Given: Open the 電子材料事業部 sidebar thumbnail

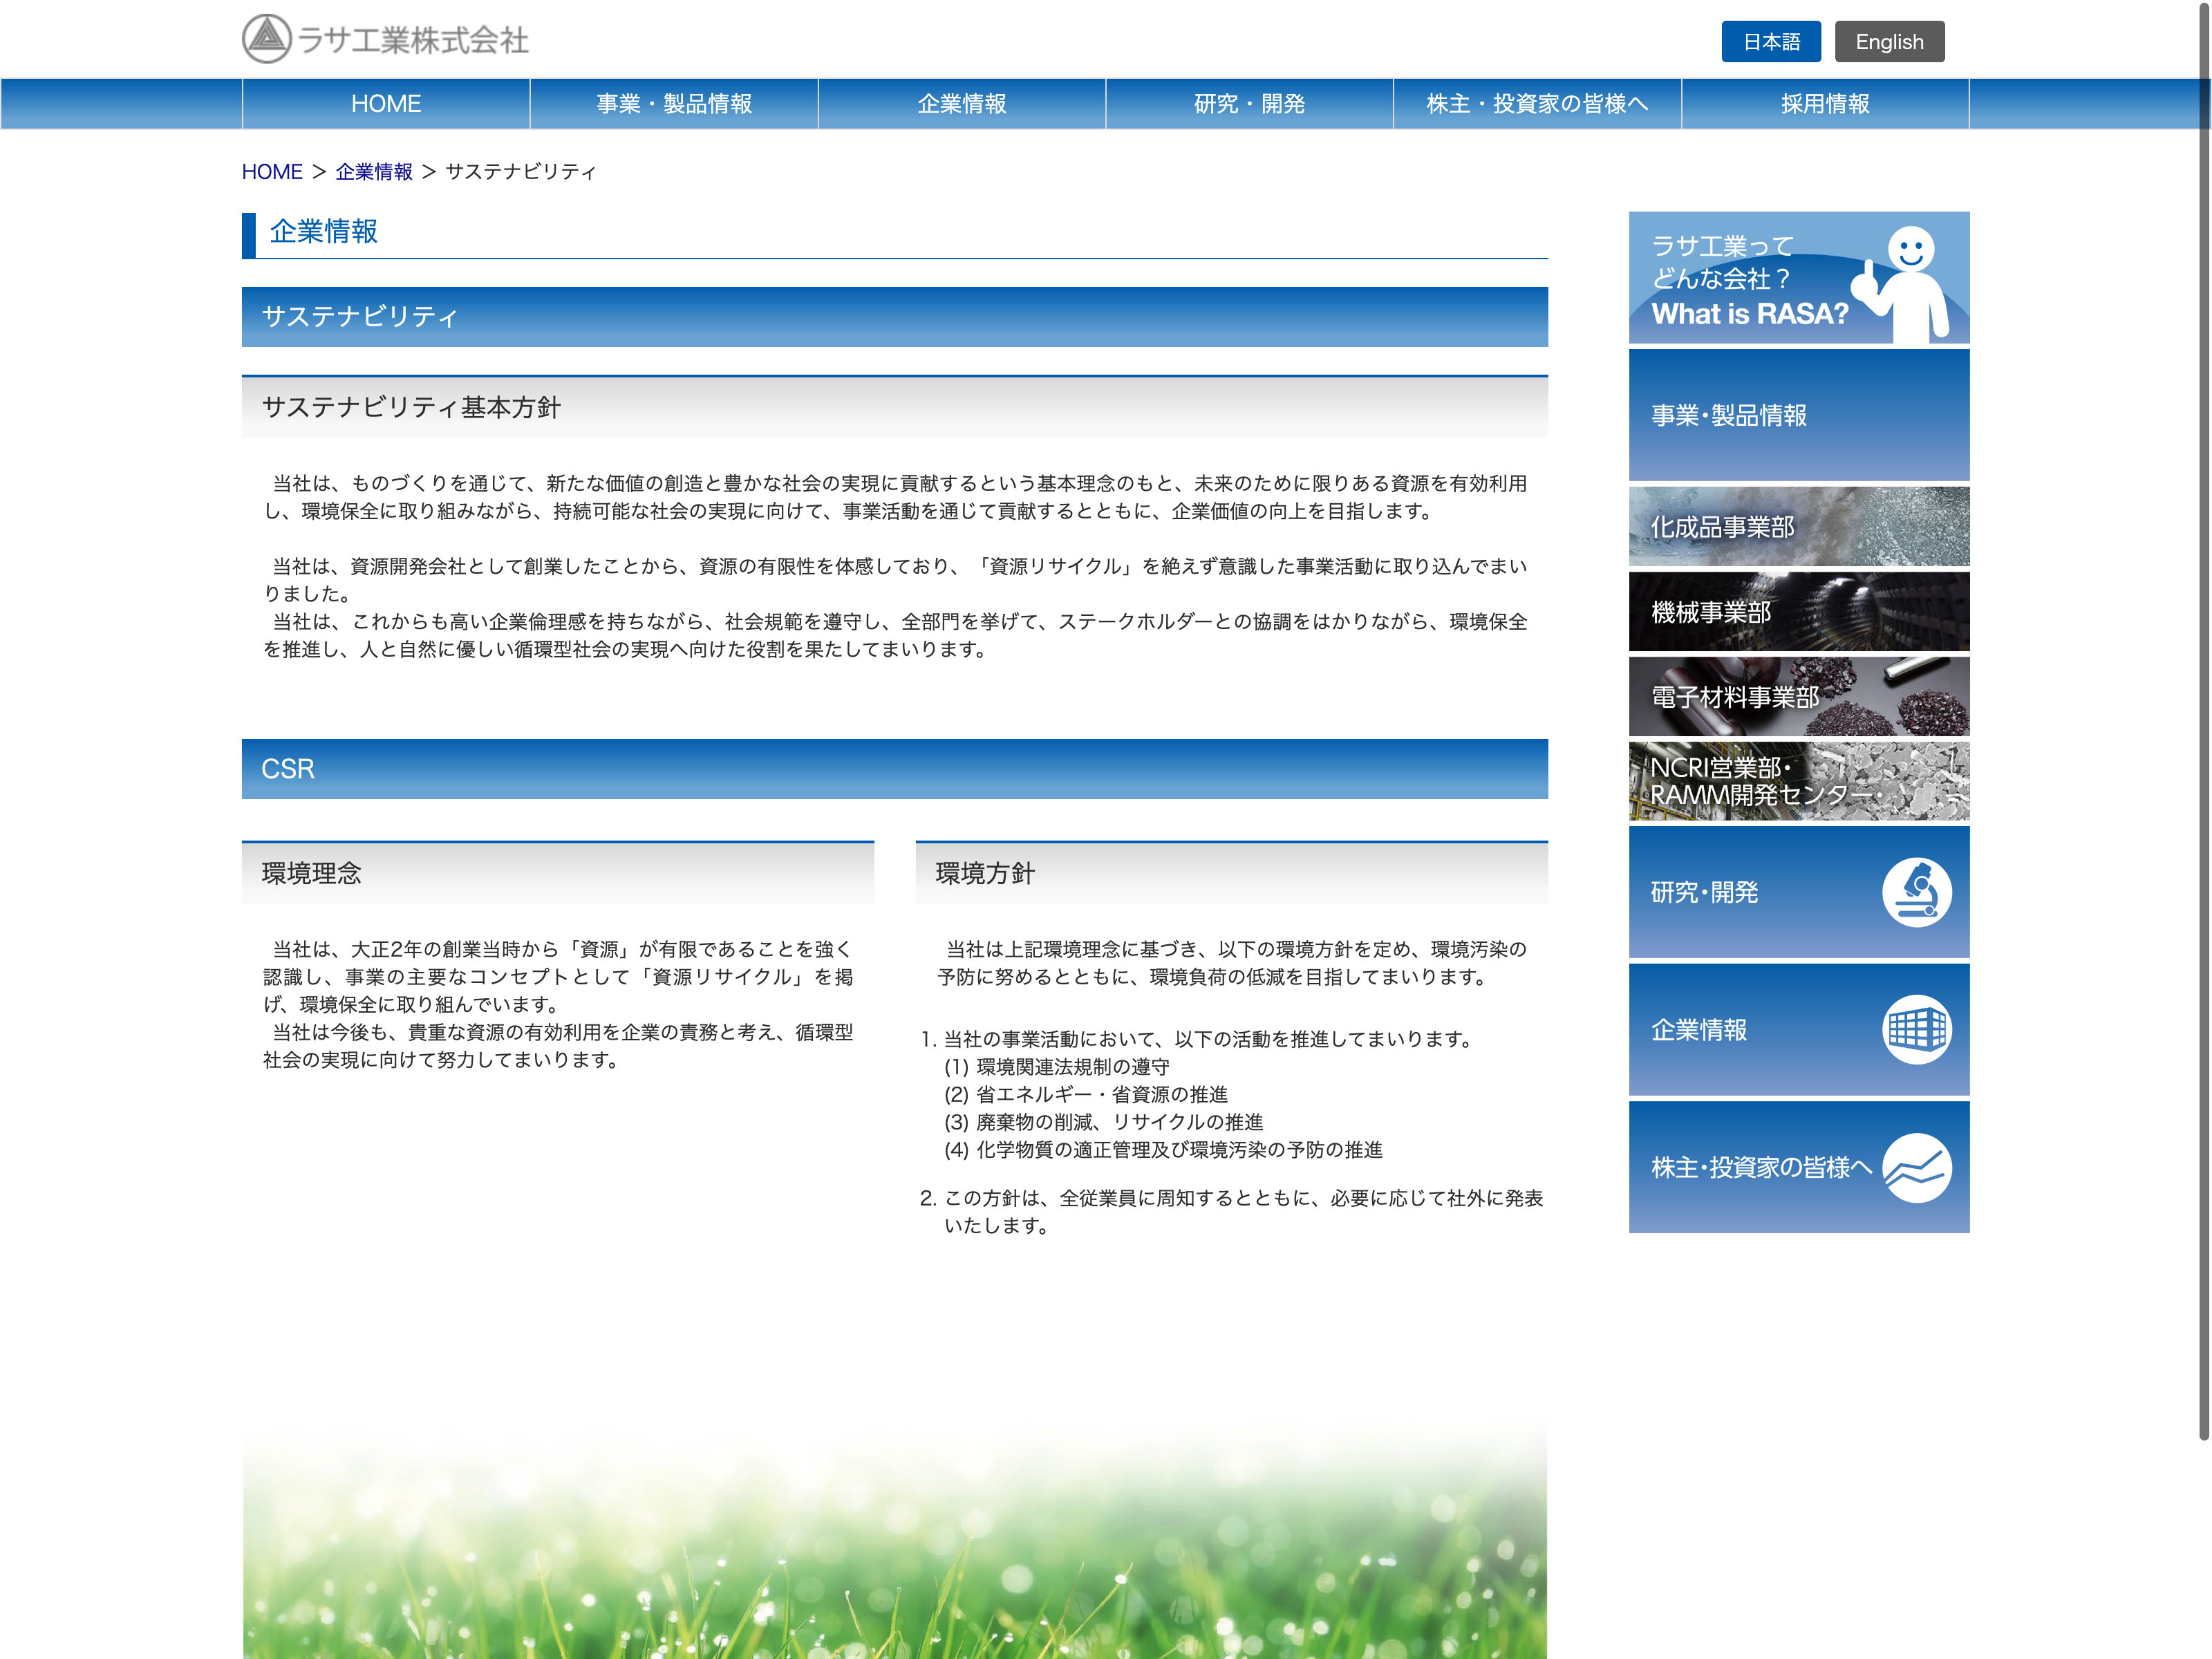Looking at the screenshot, I should tap(1798, 697).
